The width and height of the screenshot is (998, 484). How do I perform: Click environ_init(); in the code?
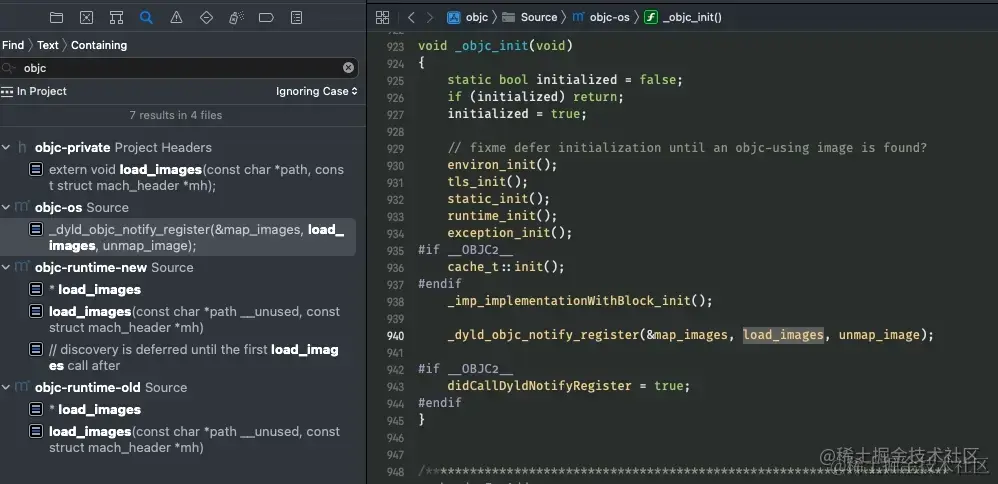(x=502, y=165)
